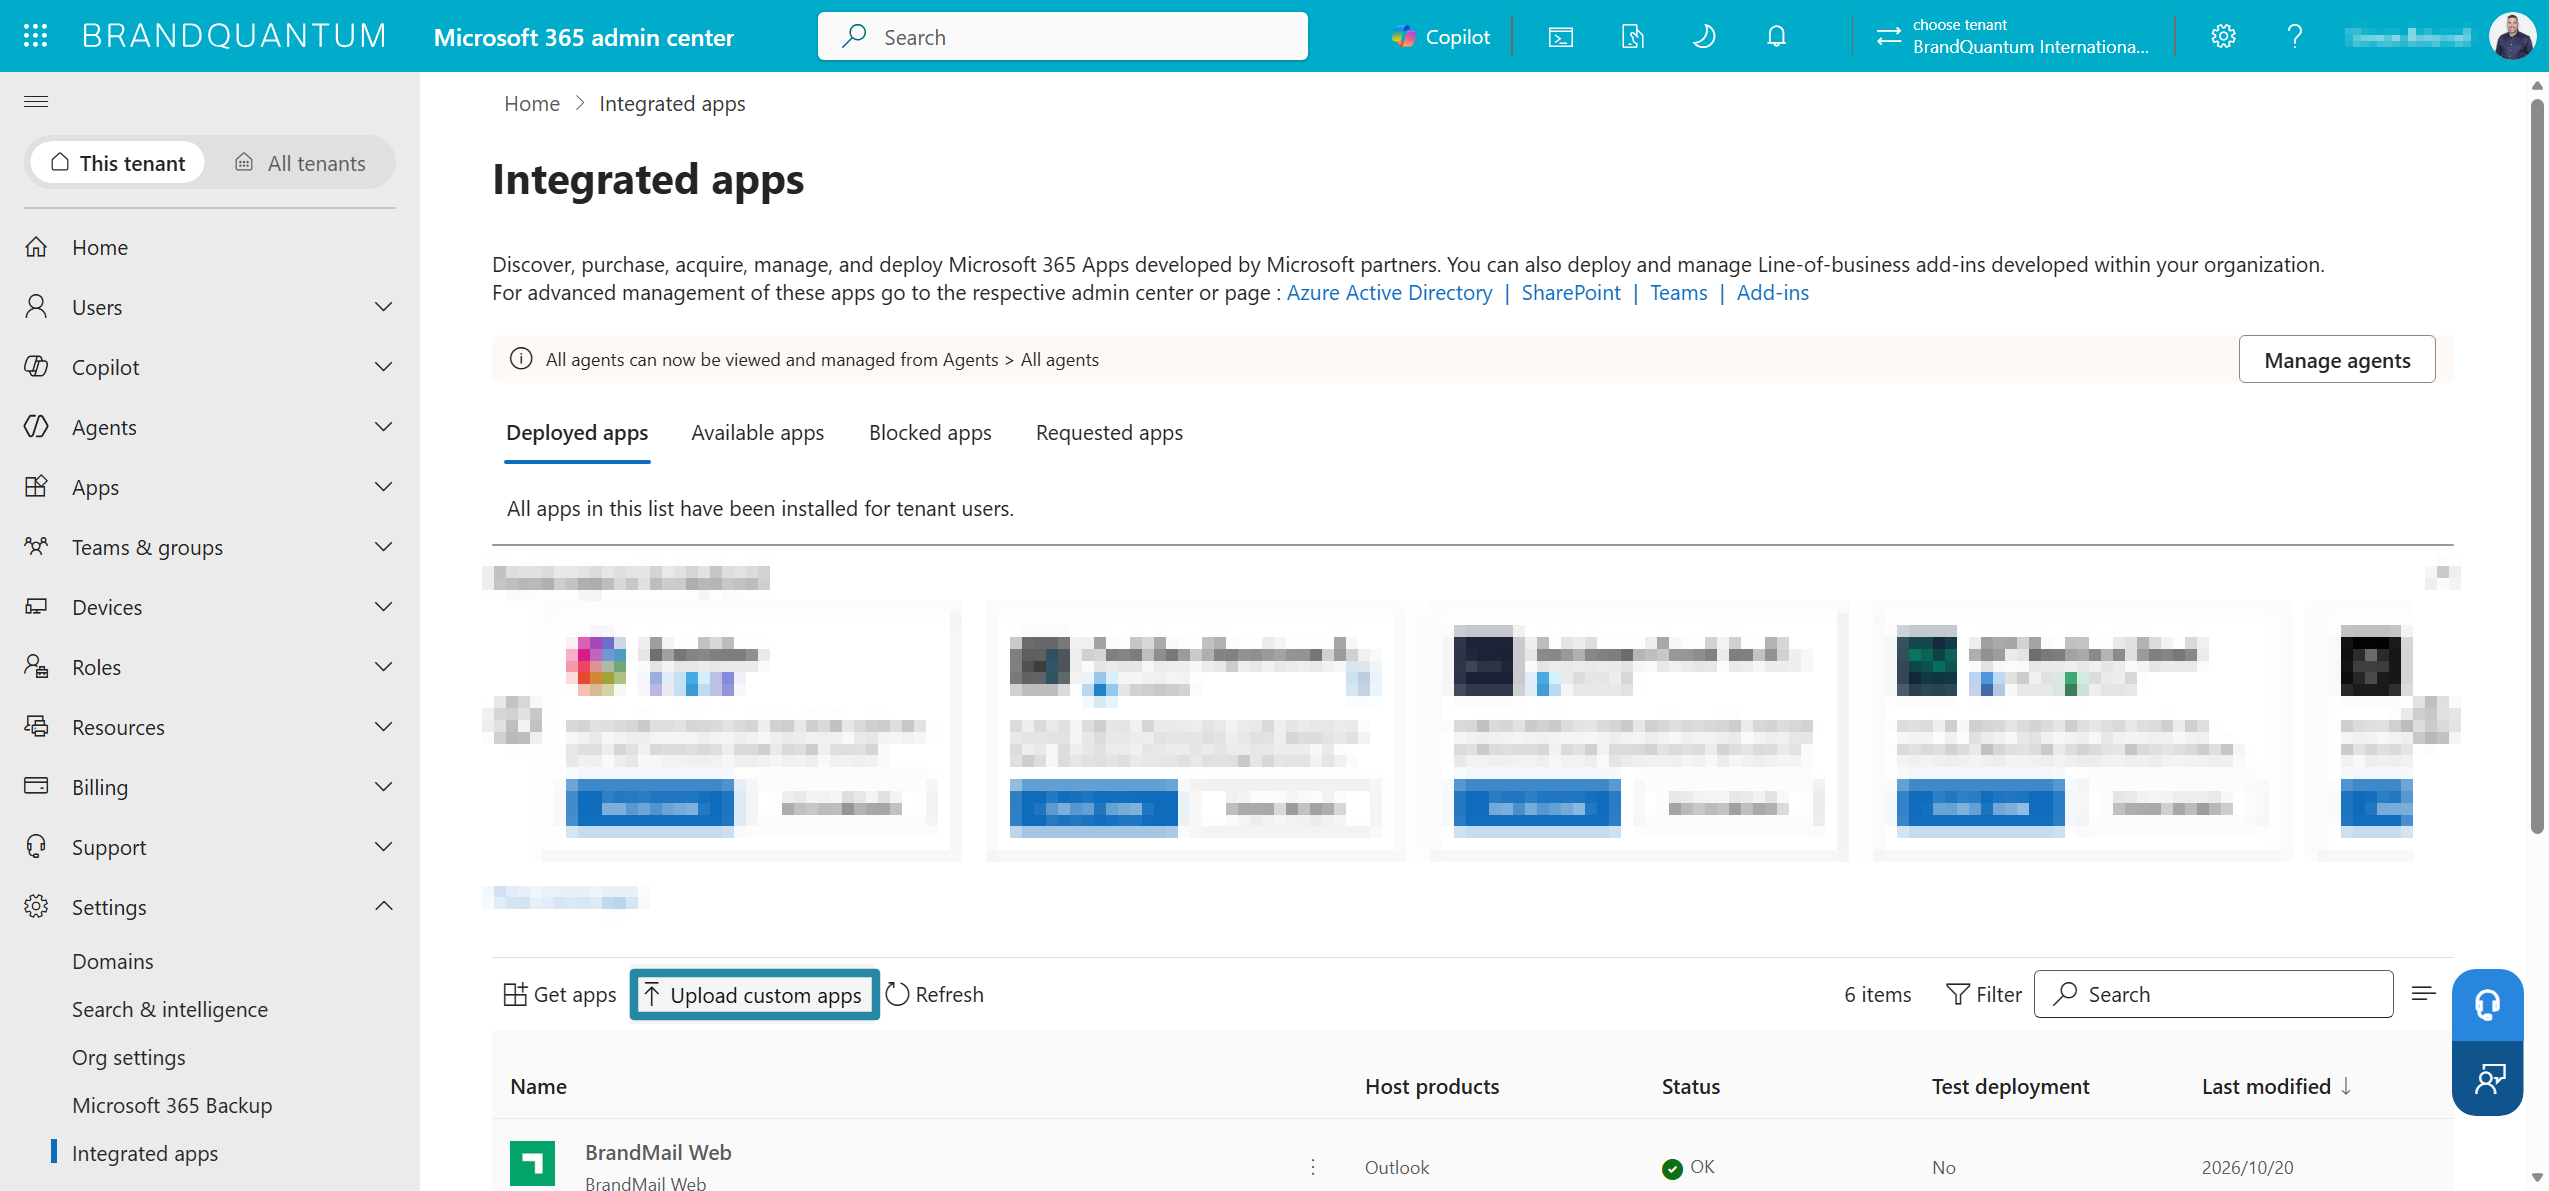
Task: Click the apps table Search field
Action: coord(2213,994)
